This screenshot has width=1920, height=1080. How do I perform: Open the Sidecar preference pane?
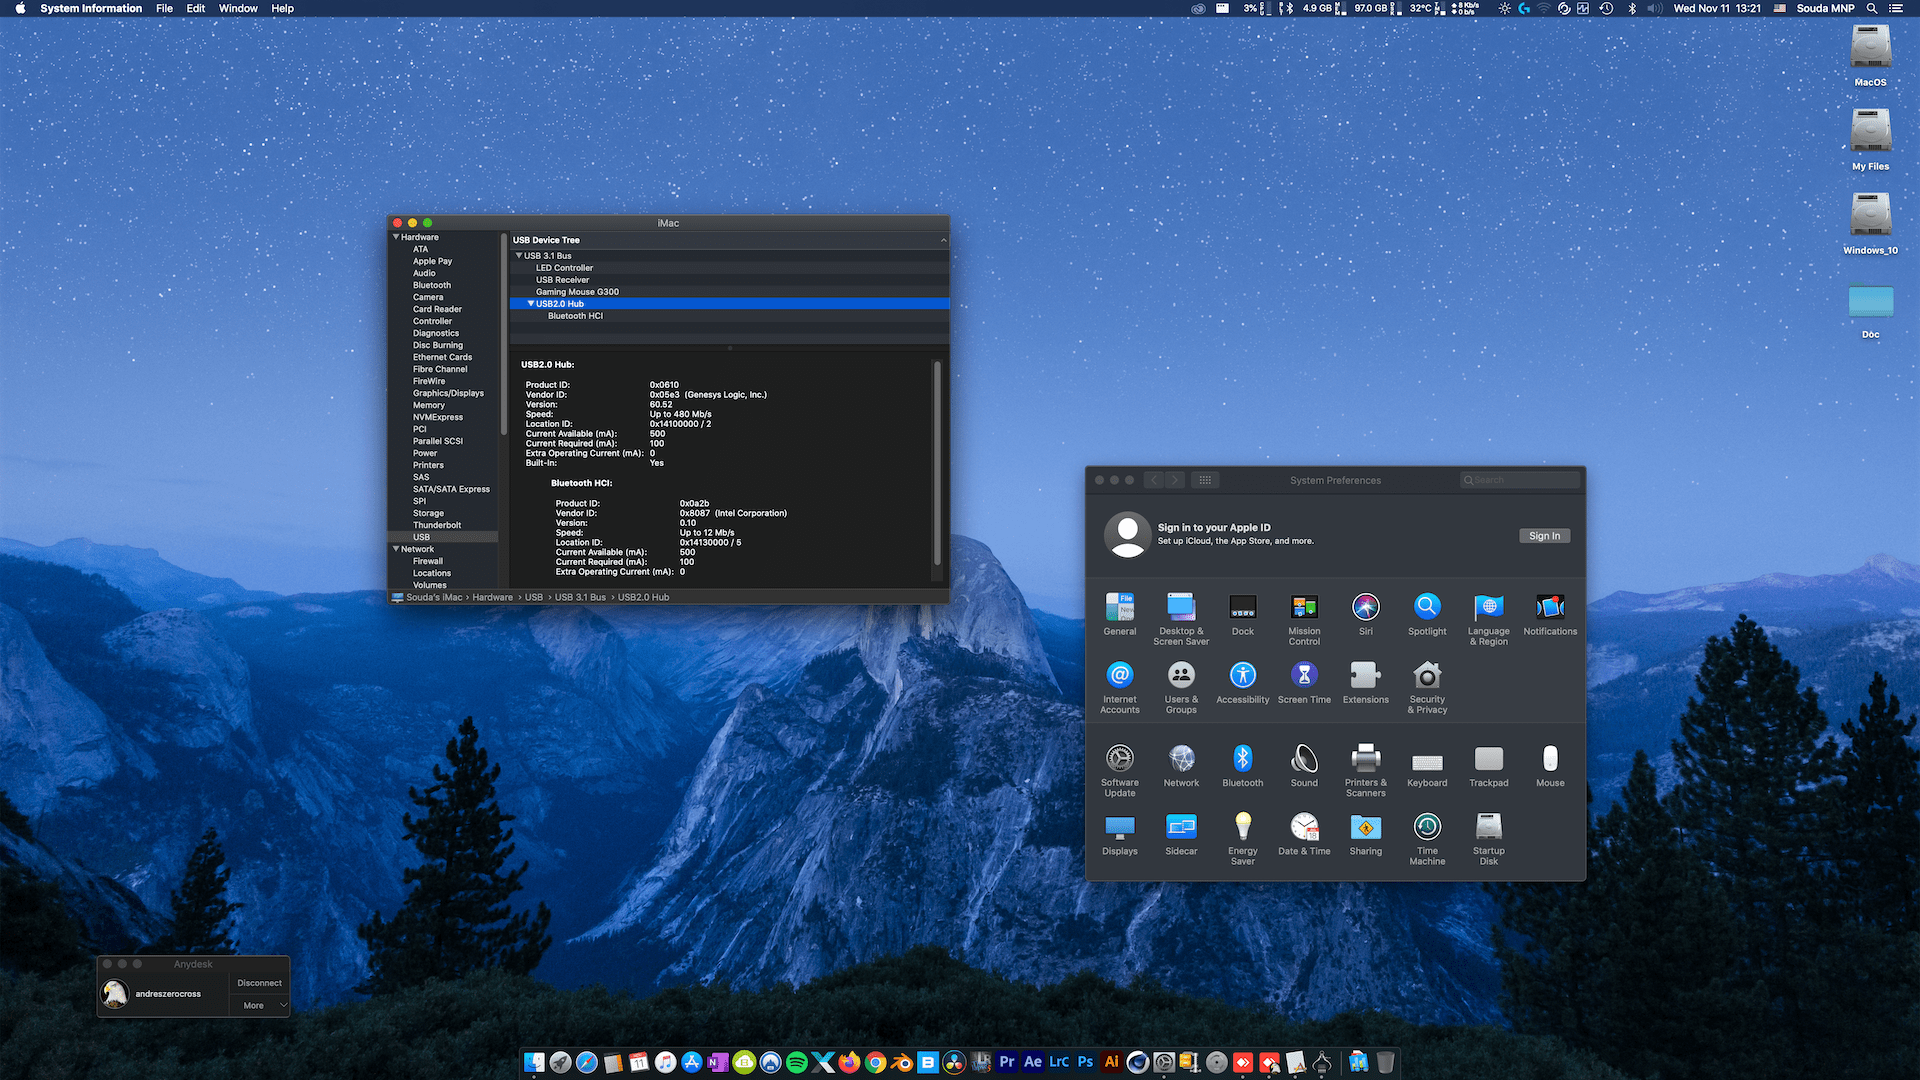pyautogui.click(x=1181, y=827)
